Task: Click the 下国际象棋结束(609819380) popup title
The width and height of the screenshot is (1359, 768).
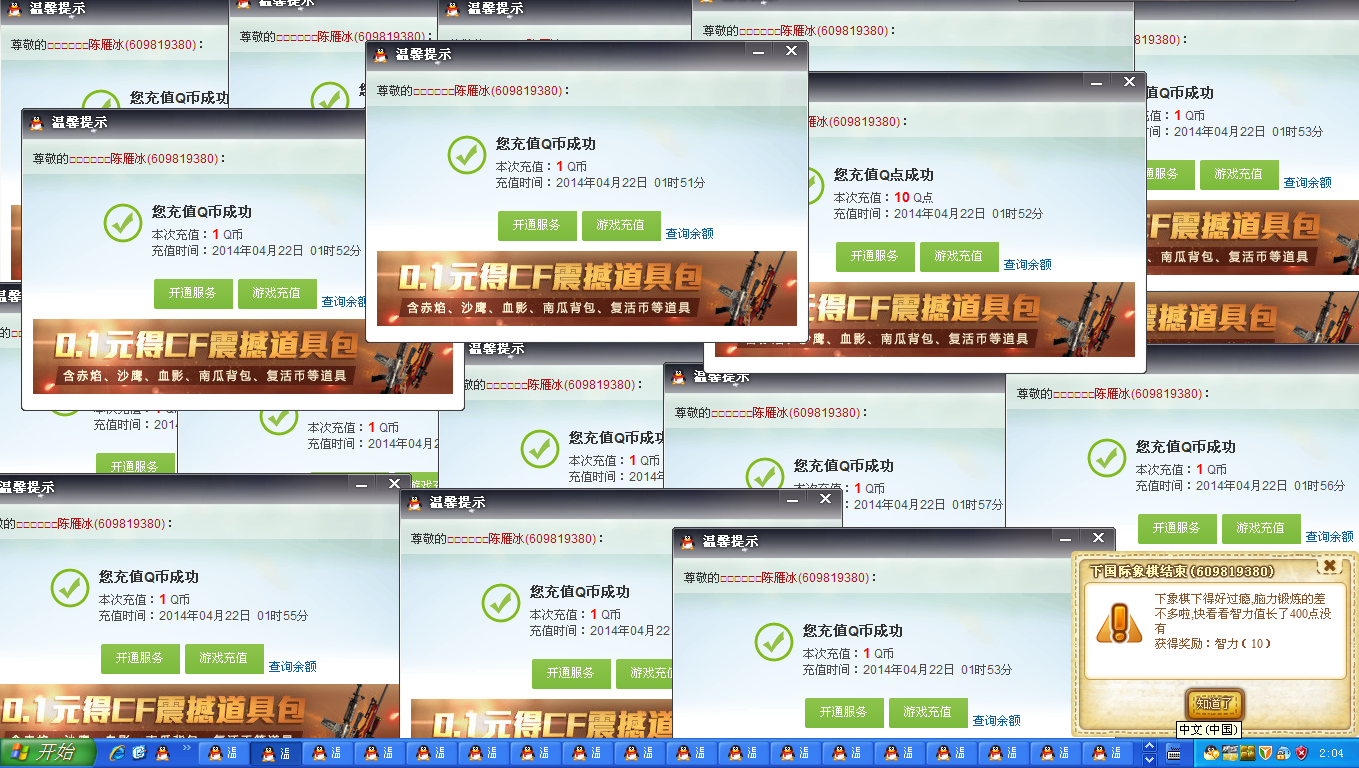Action: (x=1182, y=572)
